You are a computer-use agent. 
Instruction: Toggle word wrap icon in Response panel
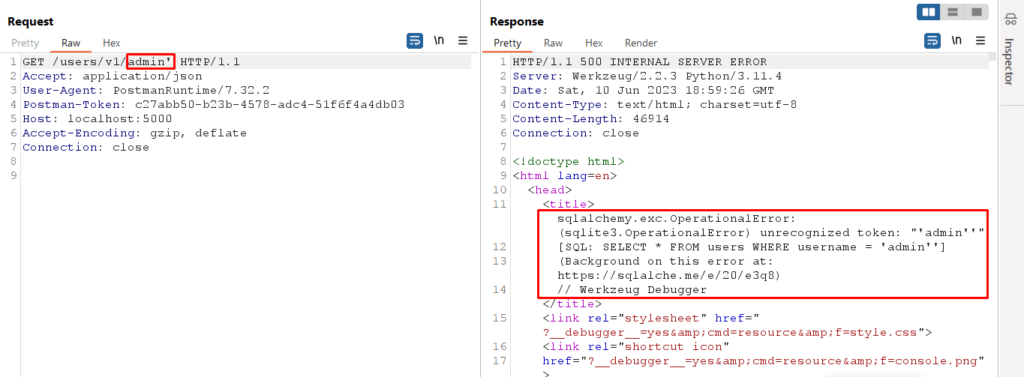(932, 41)
